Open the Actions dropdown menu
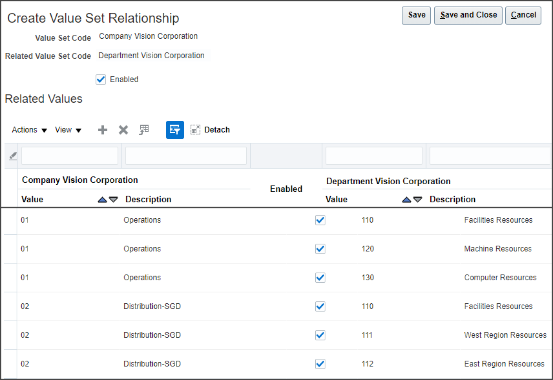Viewport: 553px width, 380px height. (29, 130)
